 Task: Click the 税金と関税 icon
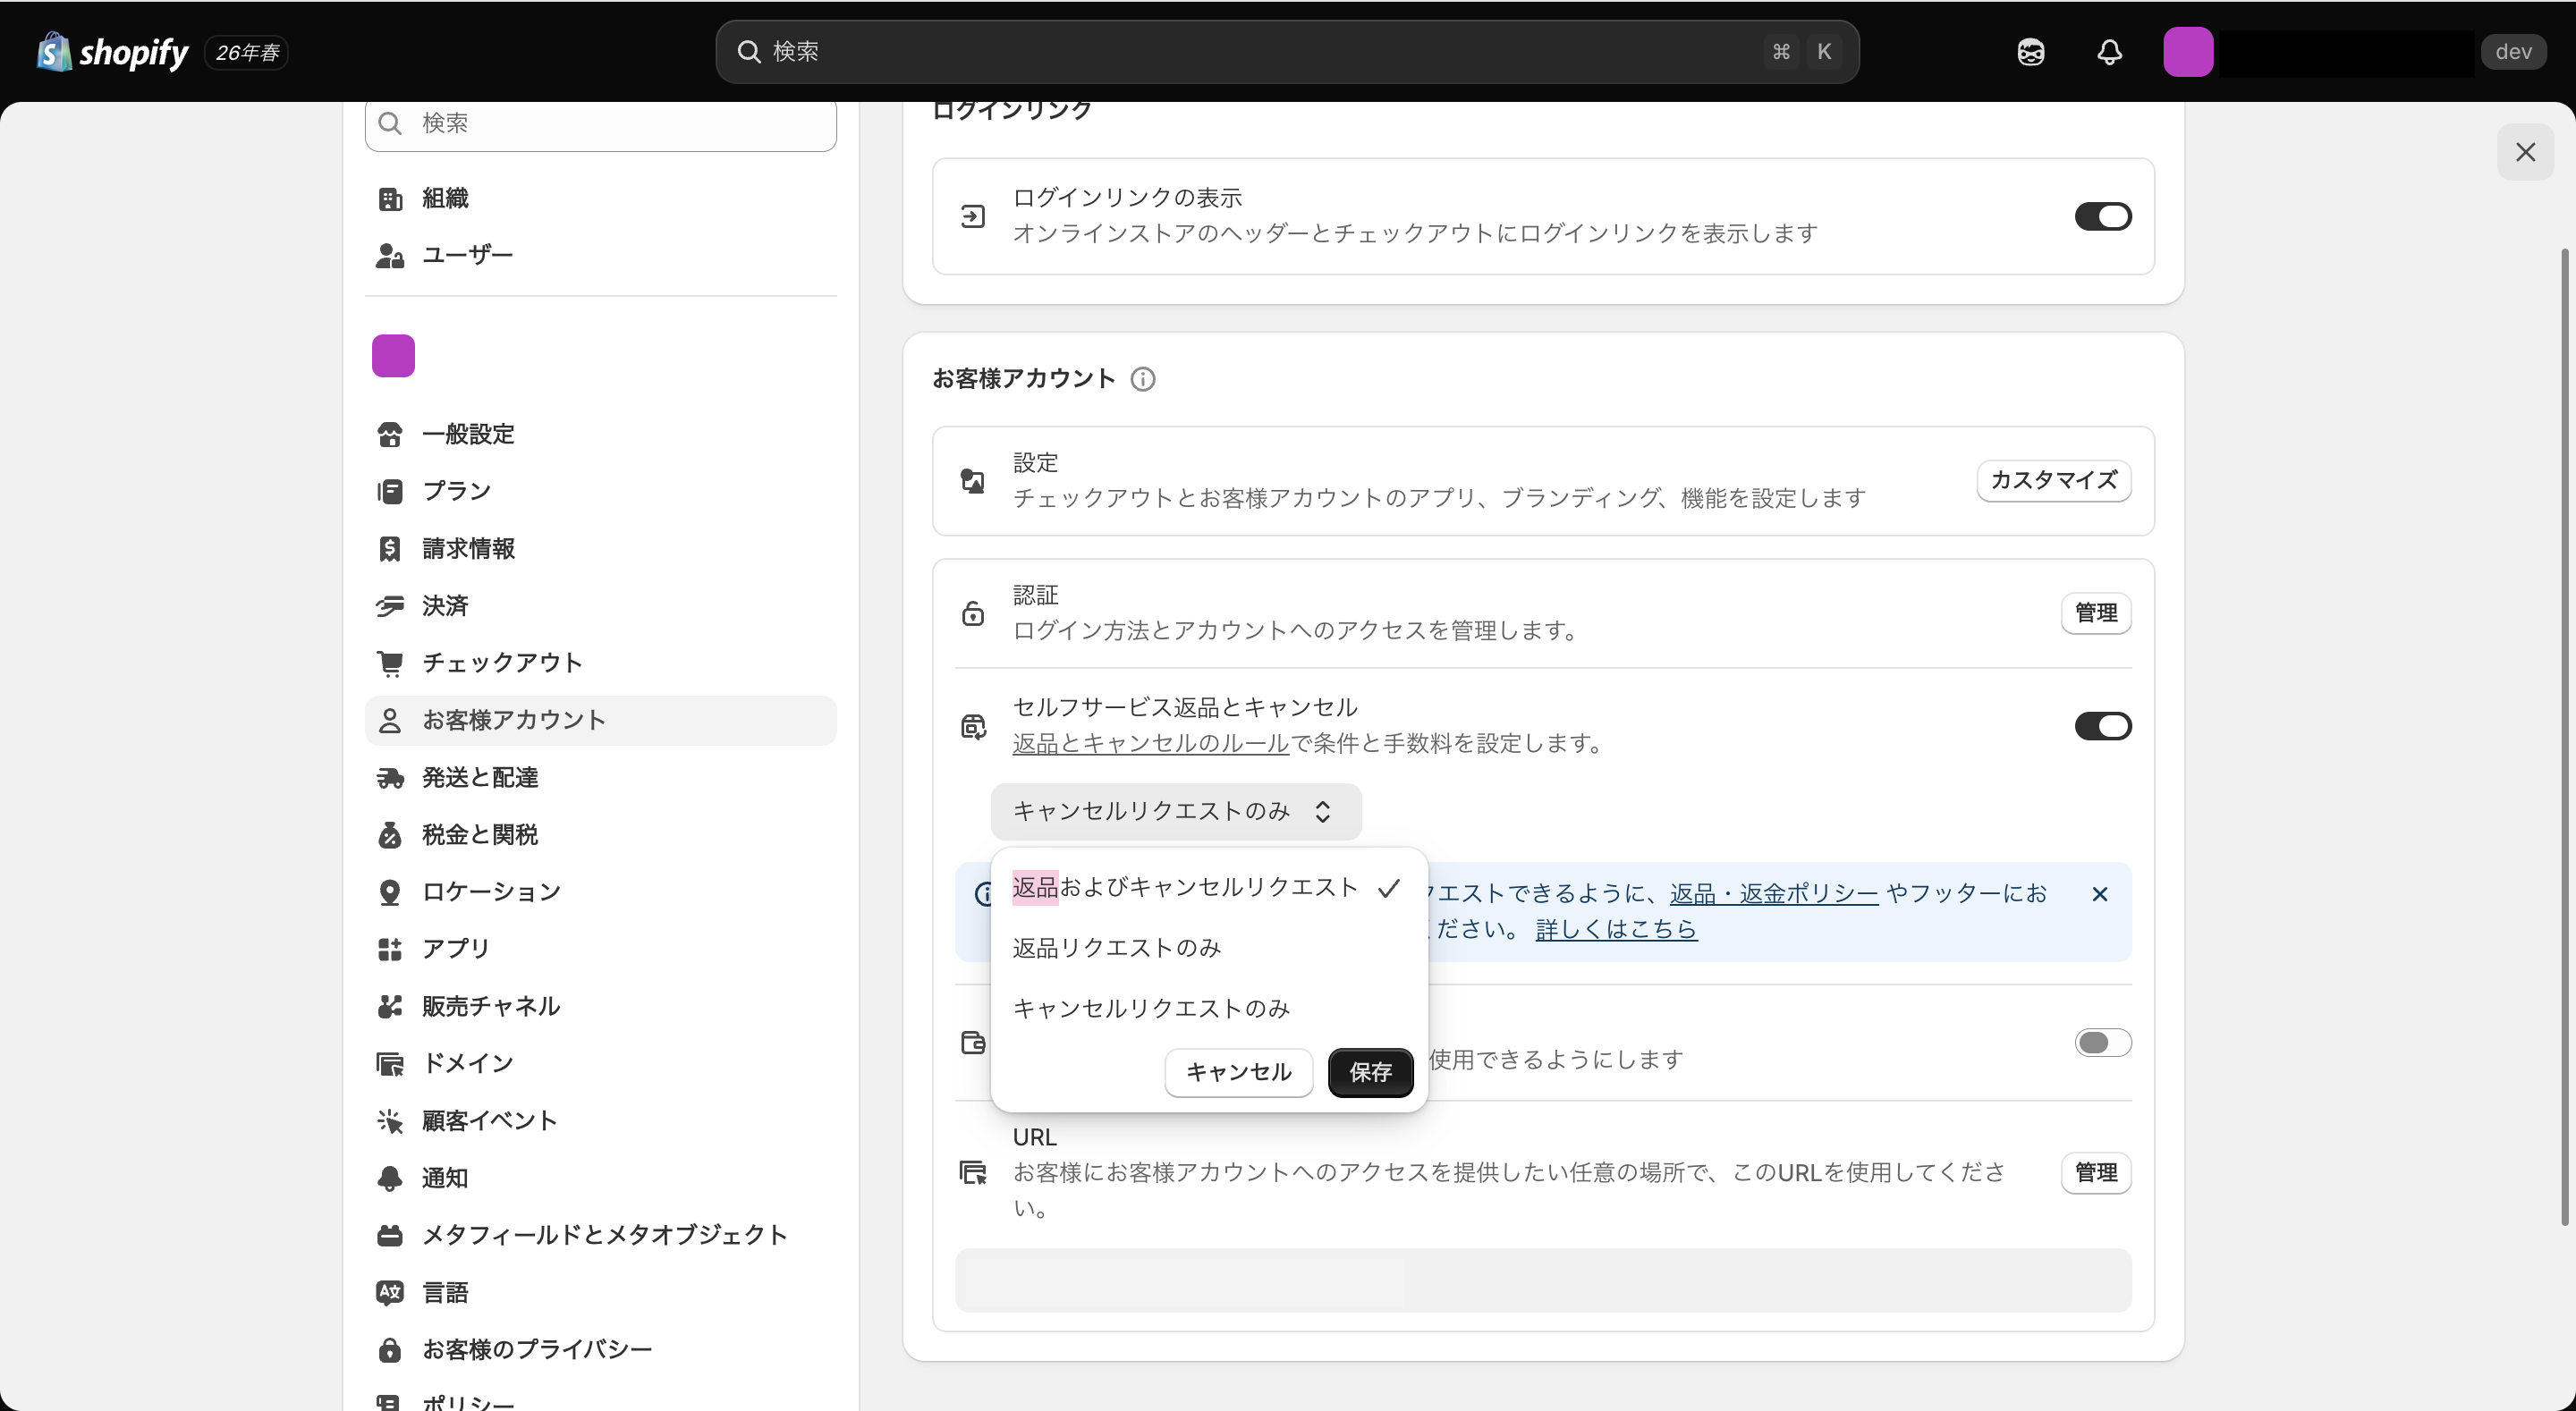point(389,835)
